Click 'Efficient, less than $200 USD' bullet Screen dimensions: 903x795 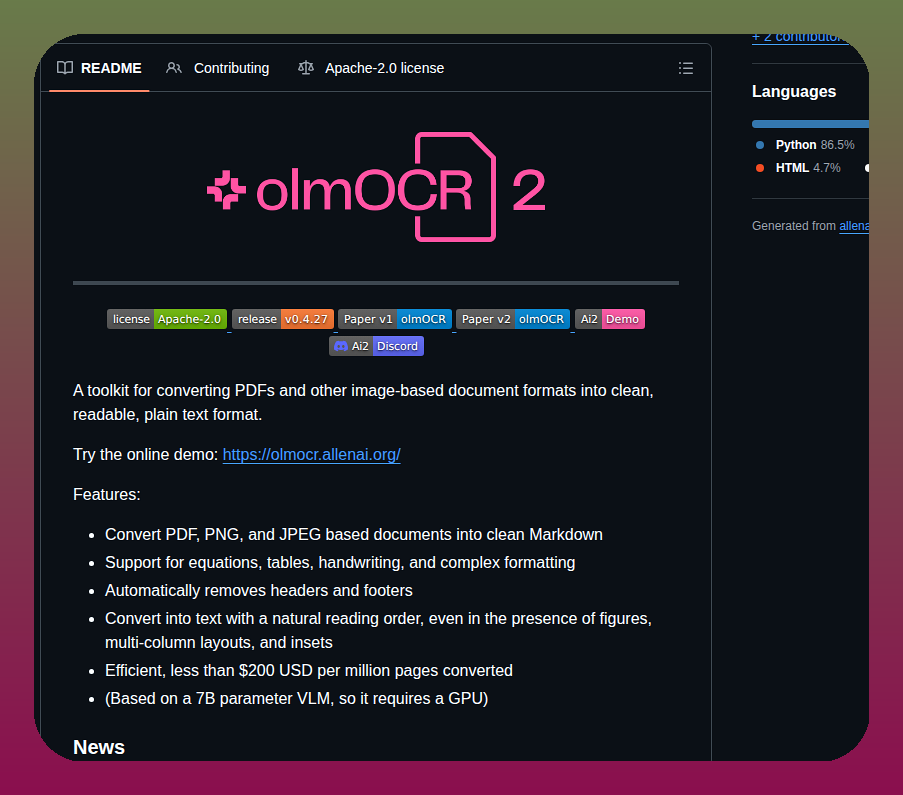point(309,671)
